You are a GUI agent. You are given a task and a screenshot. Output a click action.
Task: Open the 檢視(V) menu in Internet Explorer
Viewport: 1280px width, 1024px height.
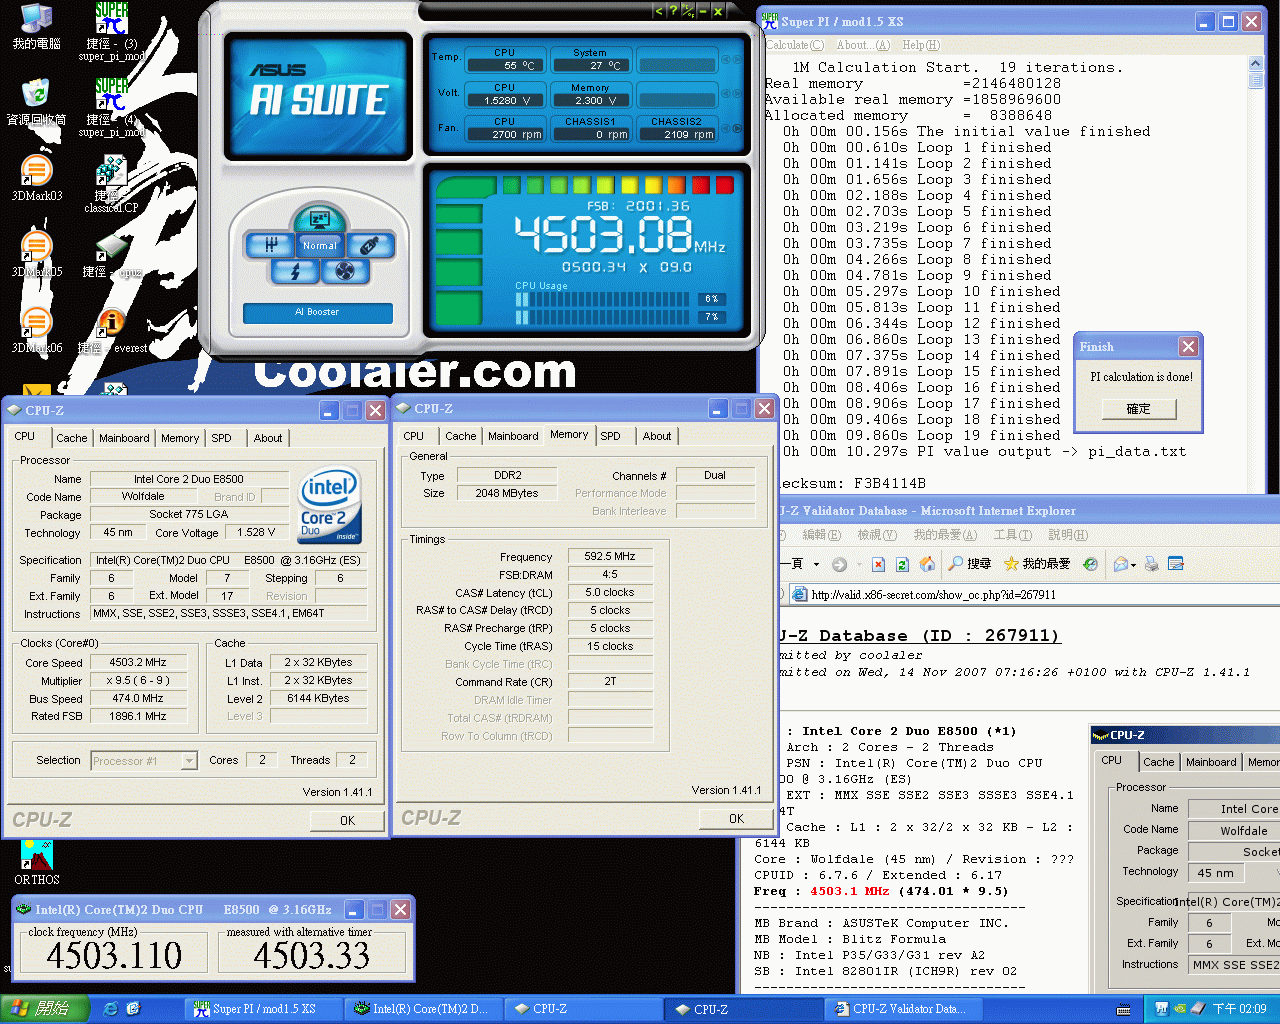point(877,535)
